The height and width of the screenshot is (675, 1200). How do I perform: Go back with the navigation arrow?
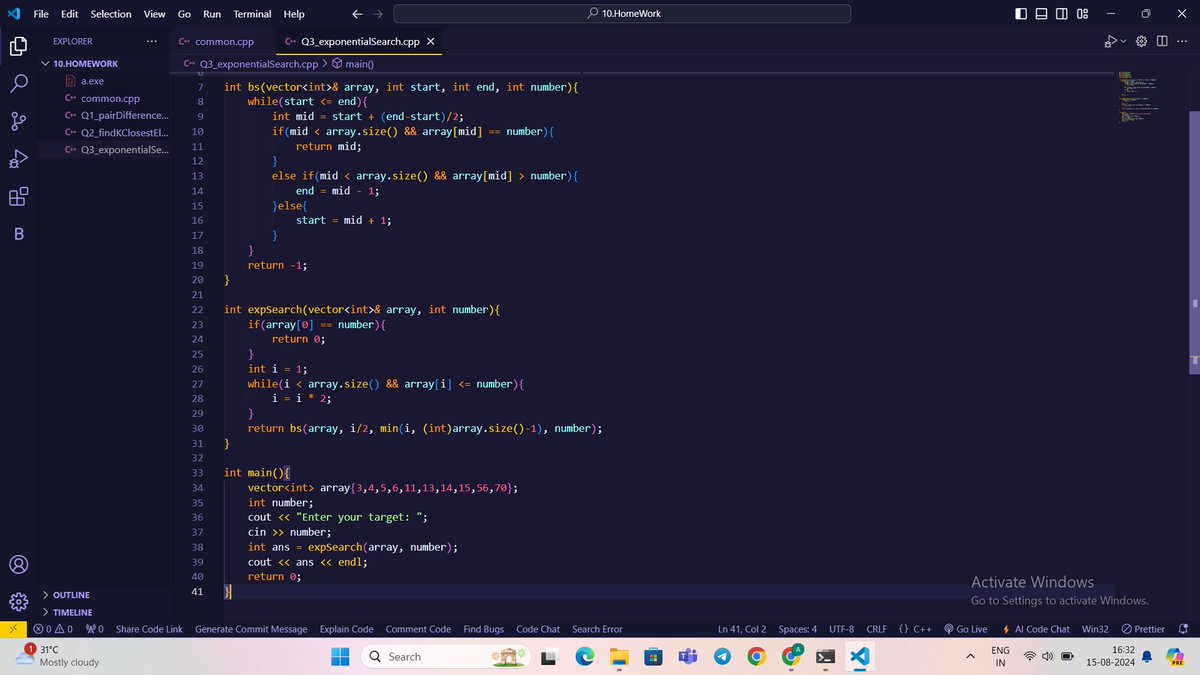click(x=358, y=14)
